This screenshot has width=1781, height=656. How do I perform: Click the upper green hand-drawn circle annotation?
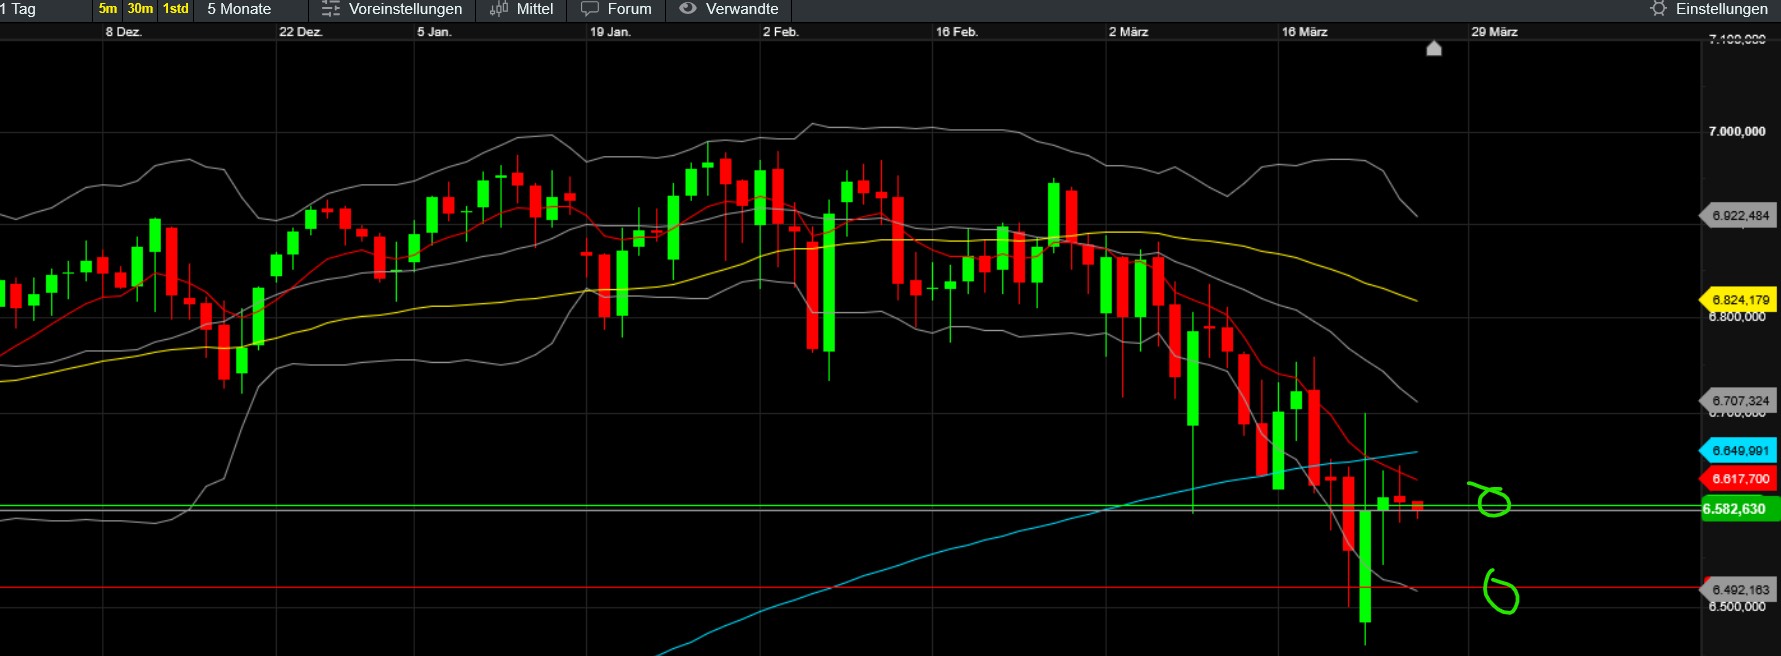click(x=1492, y=500)
